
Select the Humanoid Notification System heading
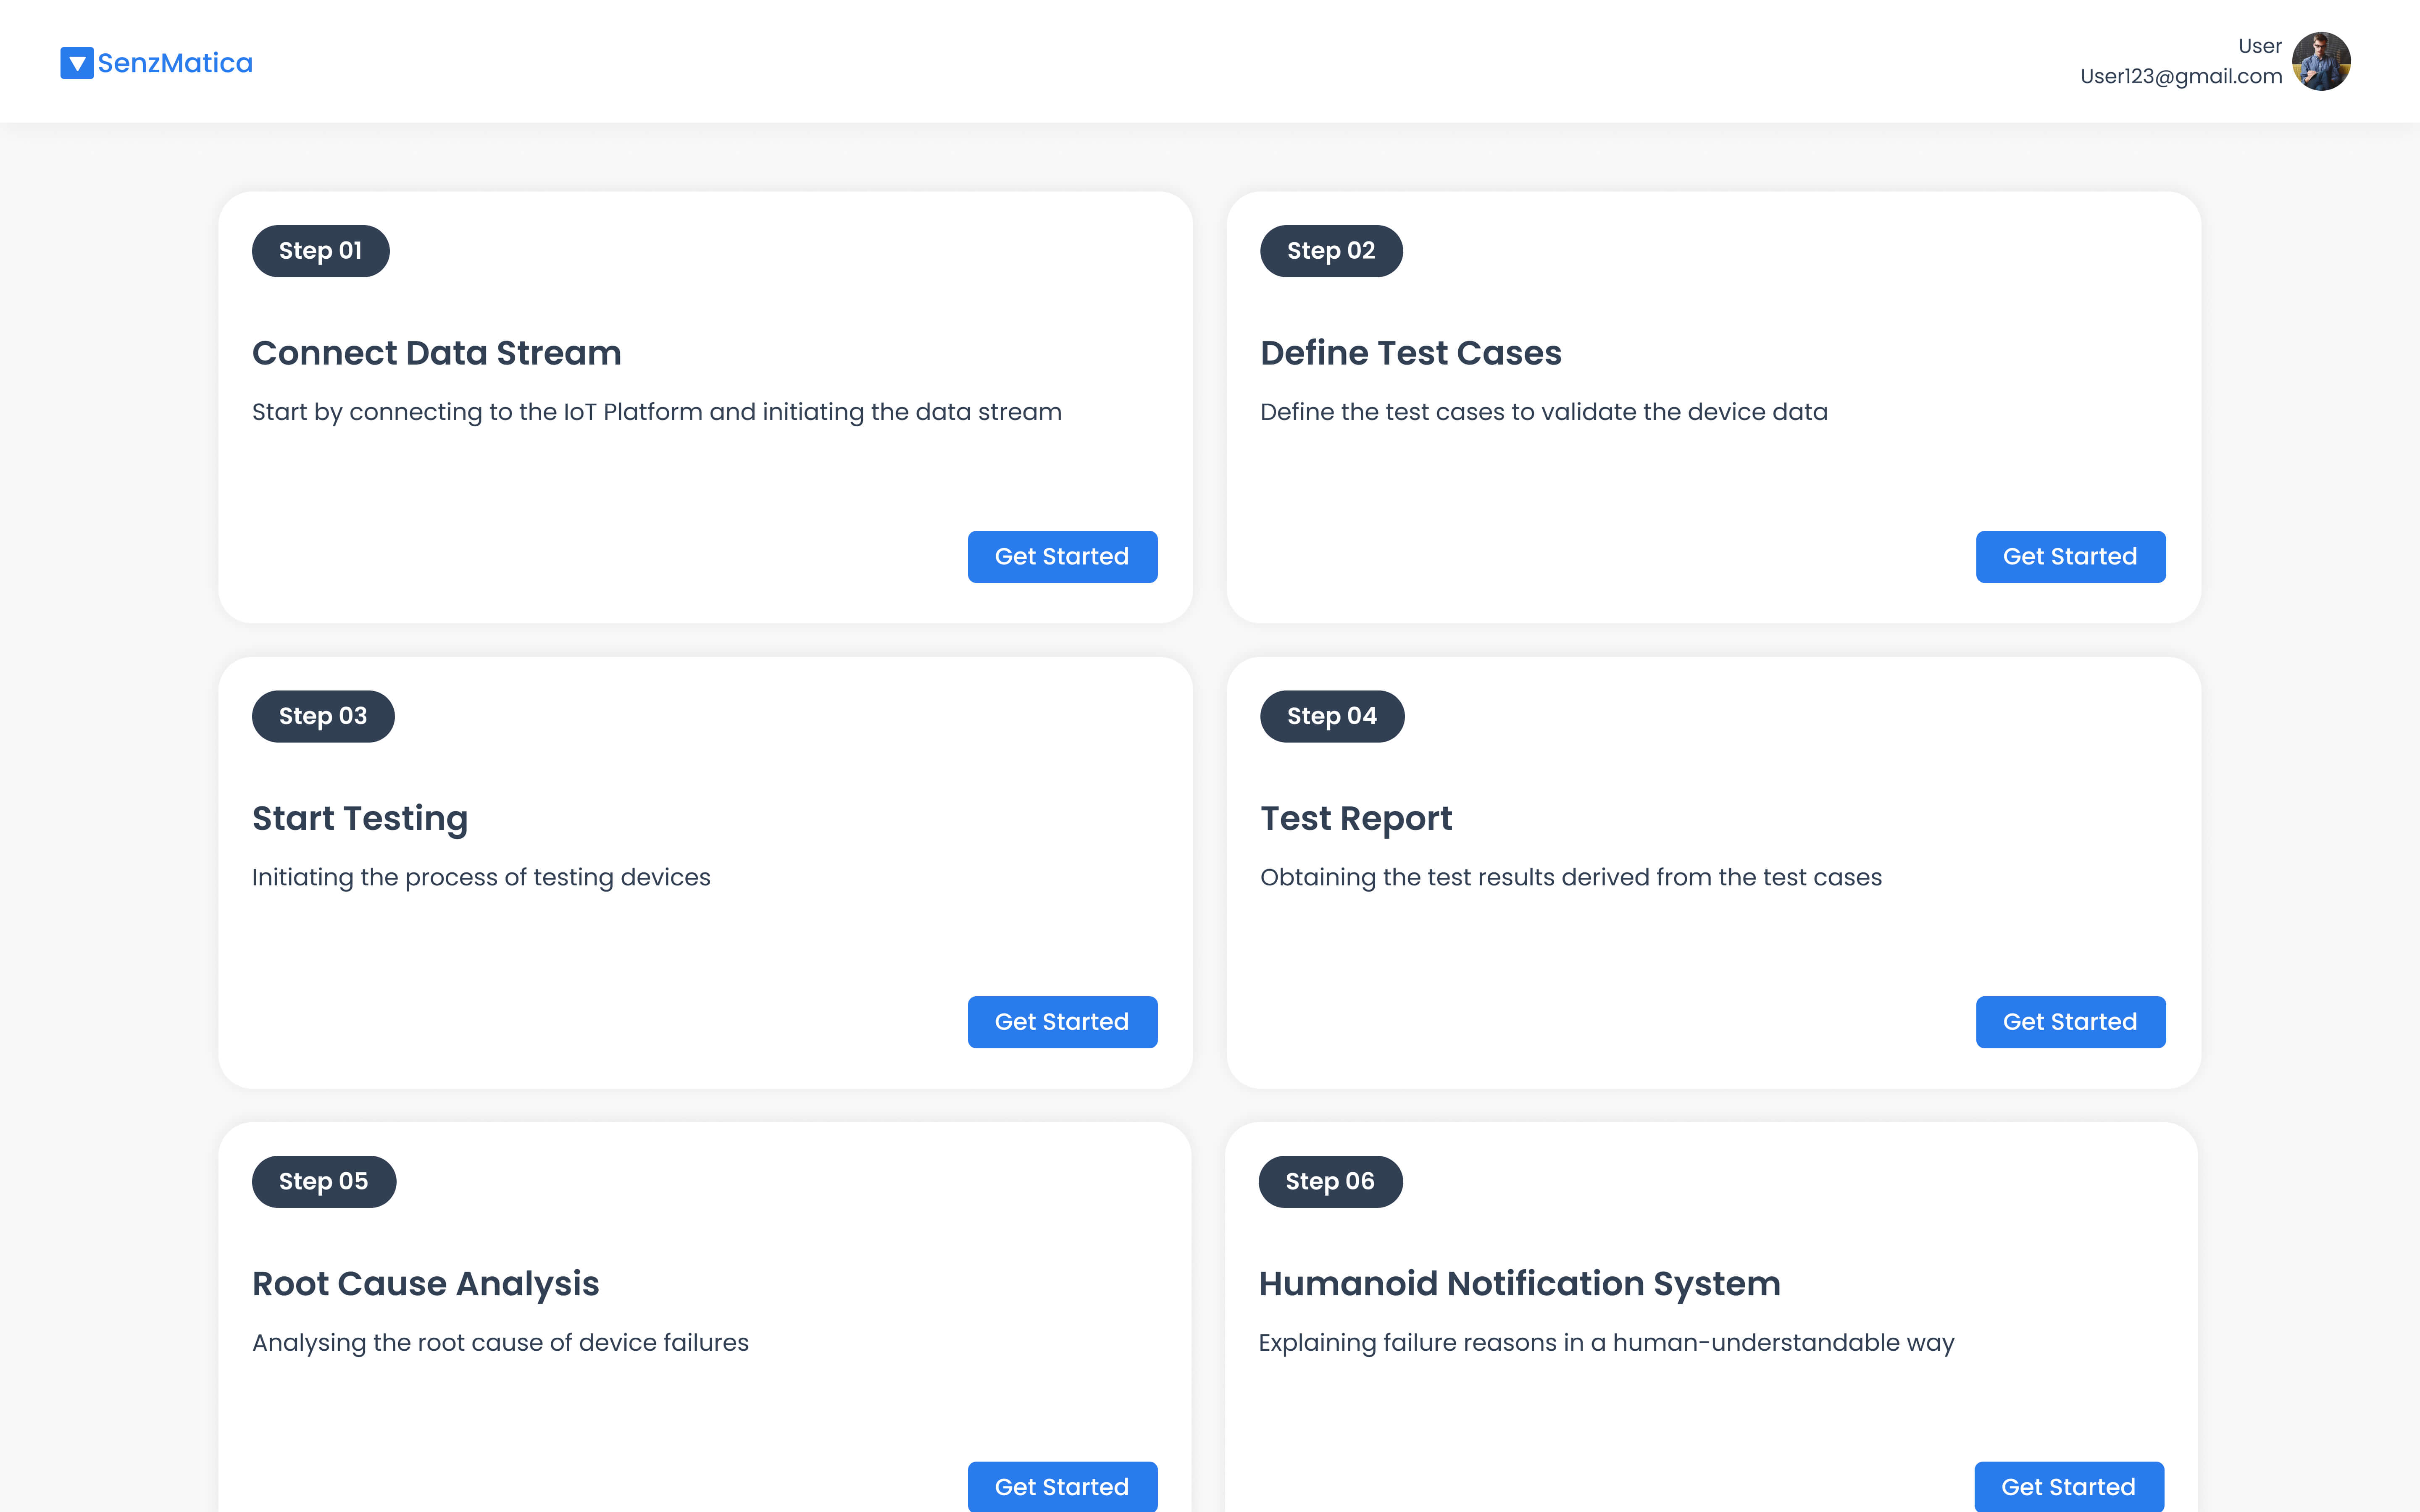point(1520,1284)
